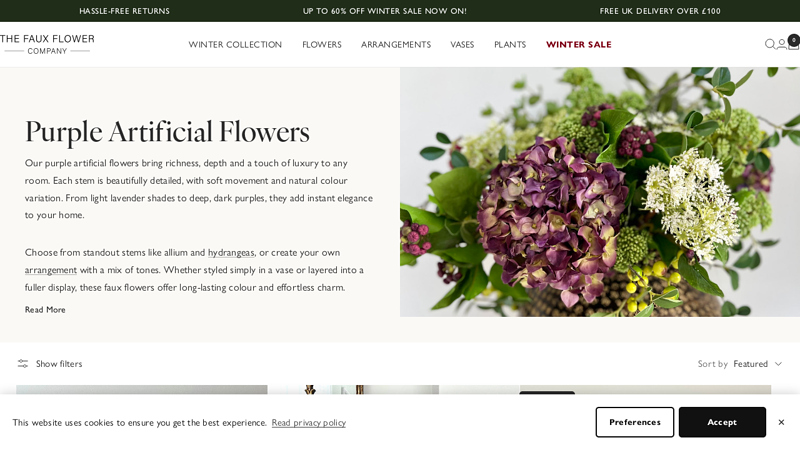Follow the hydrangeas link
This screenshot has width=800, height=450.
(x=231, y=253)
